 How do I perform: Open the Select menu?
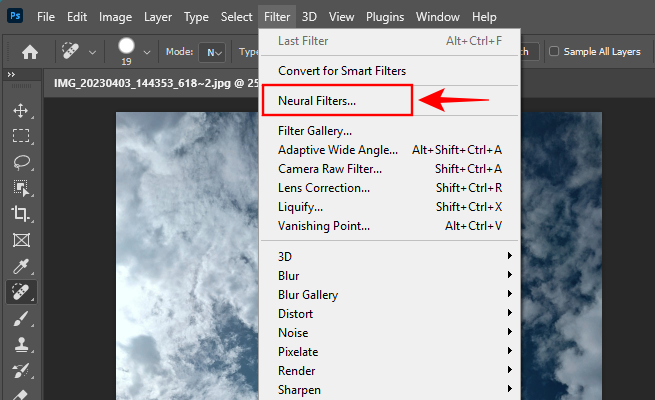tap(236, 17)
